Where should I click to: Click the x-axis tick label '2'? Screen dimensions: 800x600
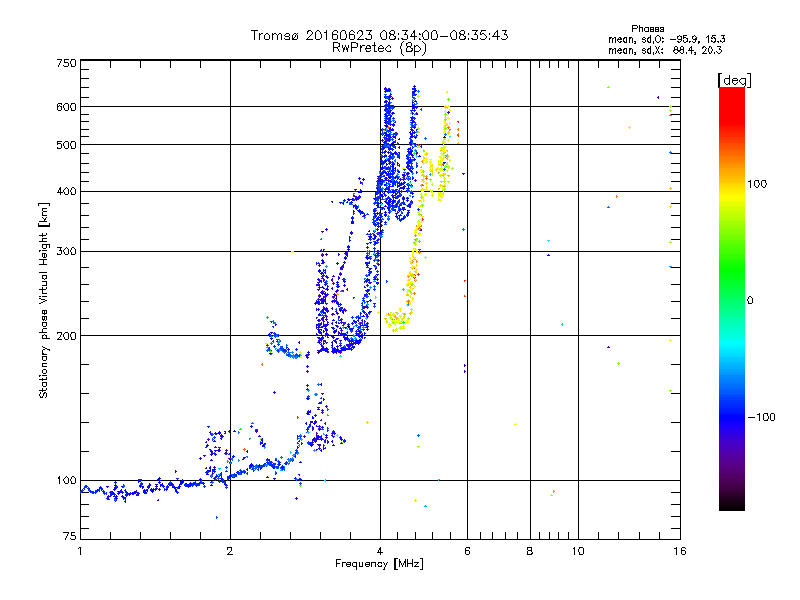pyautogui.click(x=230, y=551)
